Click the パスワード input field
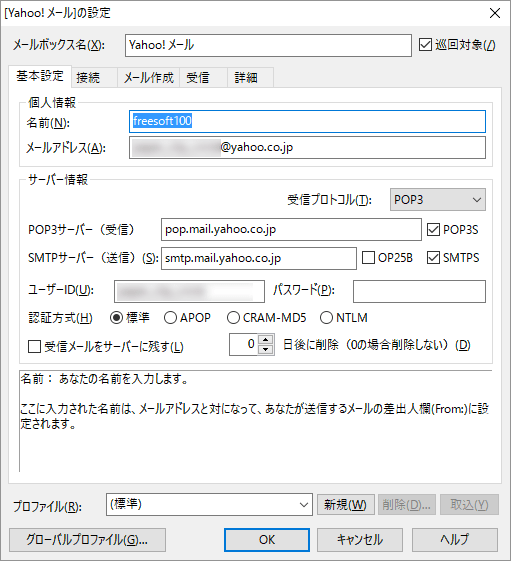The height and width of the screenshot is (561, 511). click(x=419, y=291)
